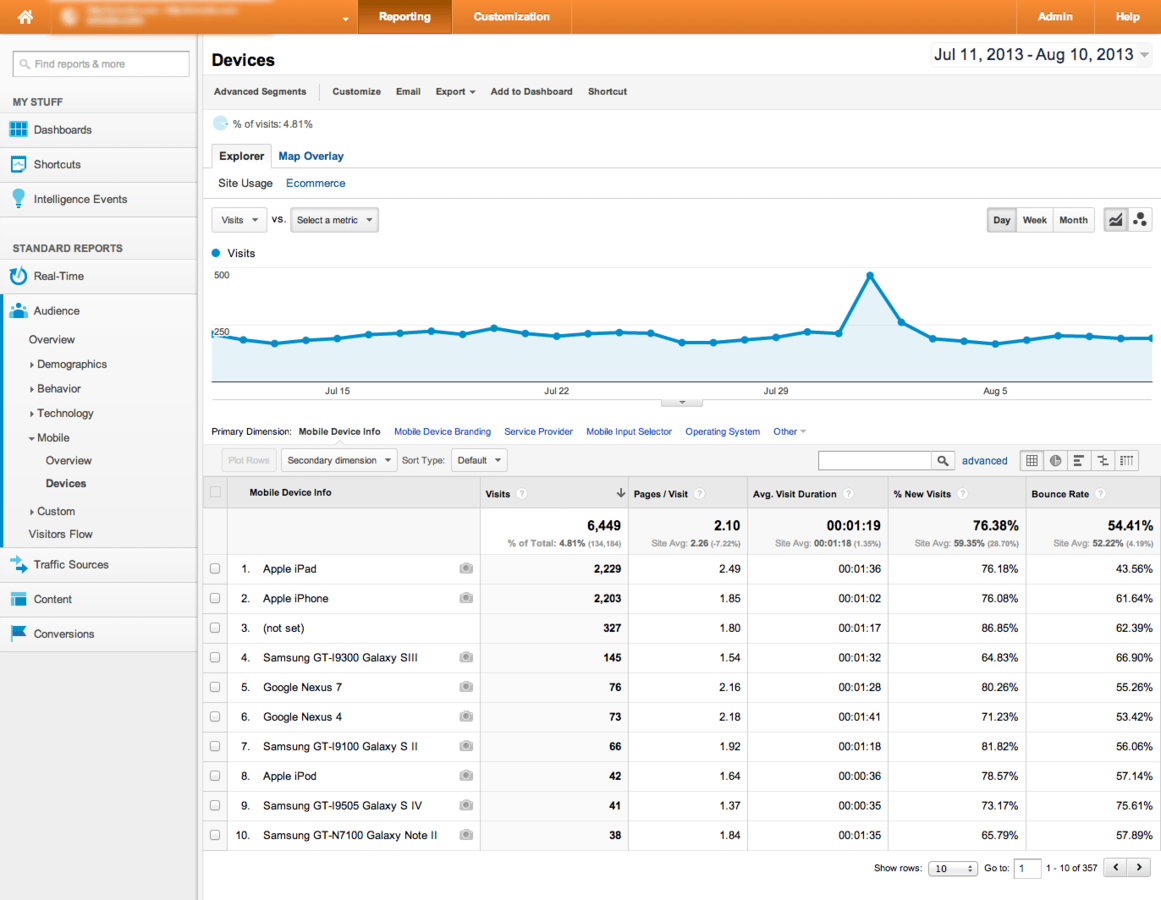Click the Go to page number field
The image size is (1161, 900).
click(x=1028, y=868)
